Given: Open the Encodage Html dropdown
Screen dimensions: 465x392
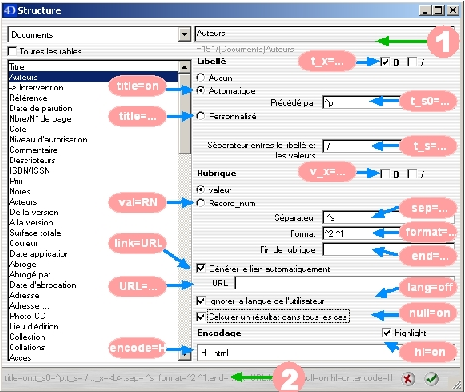Looking at the screenshot, I should click(325, 353).
